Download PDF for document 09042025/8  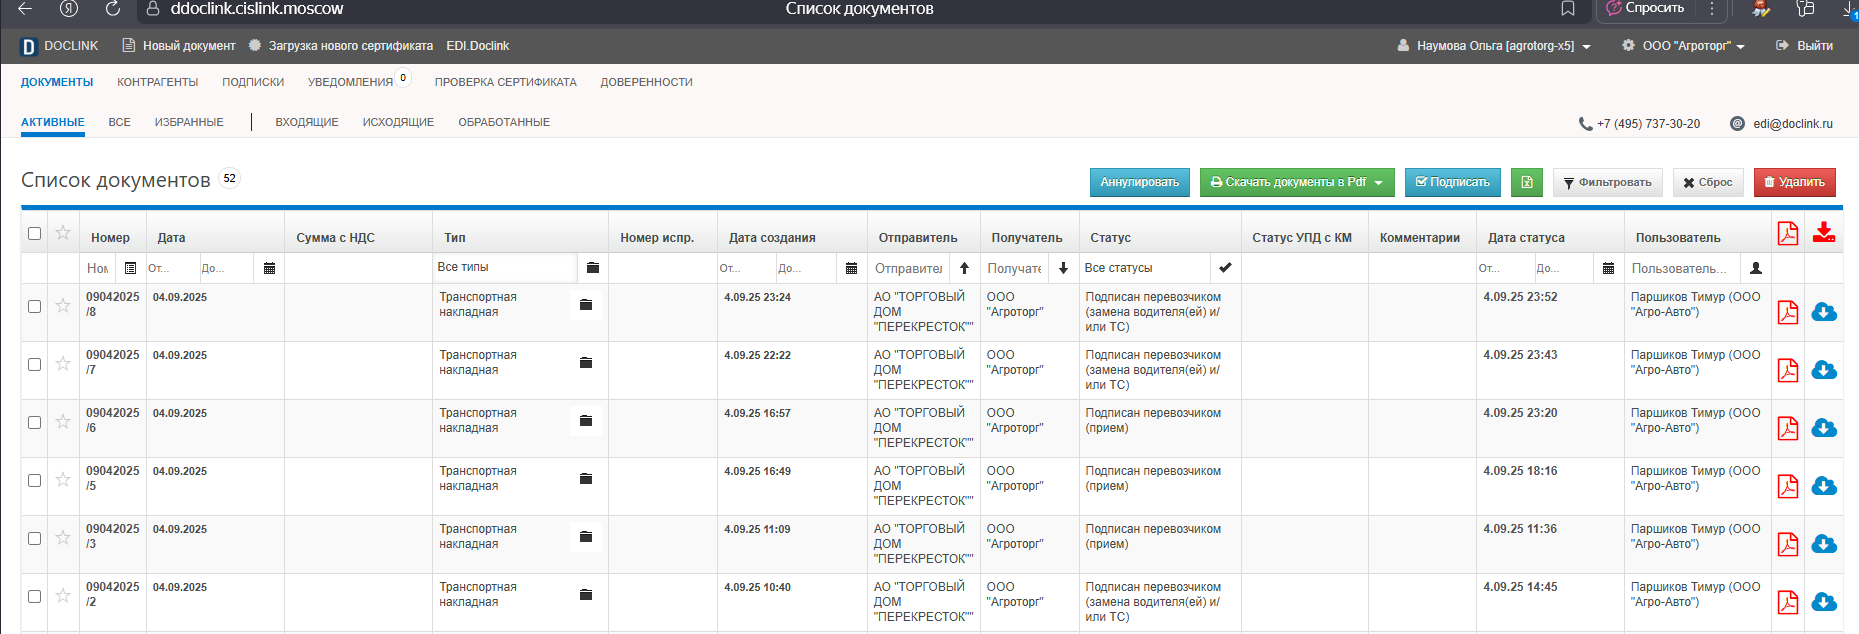(1787, 312)
